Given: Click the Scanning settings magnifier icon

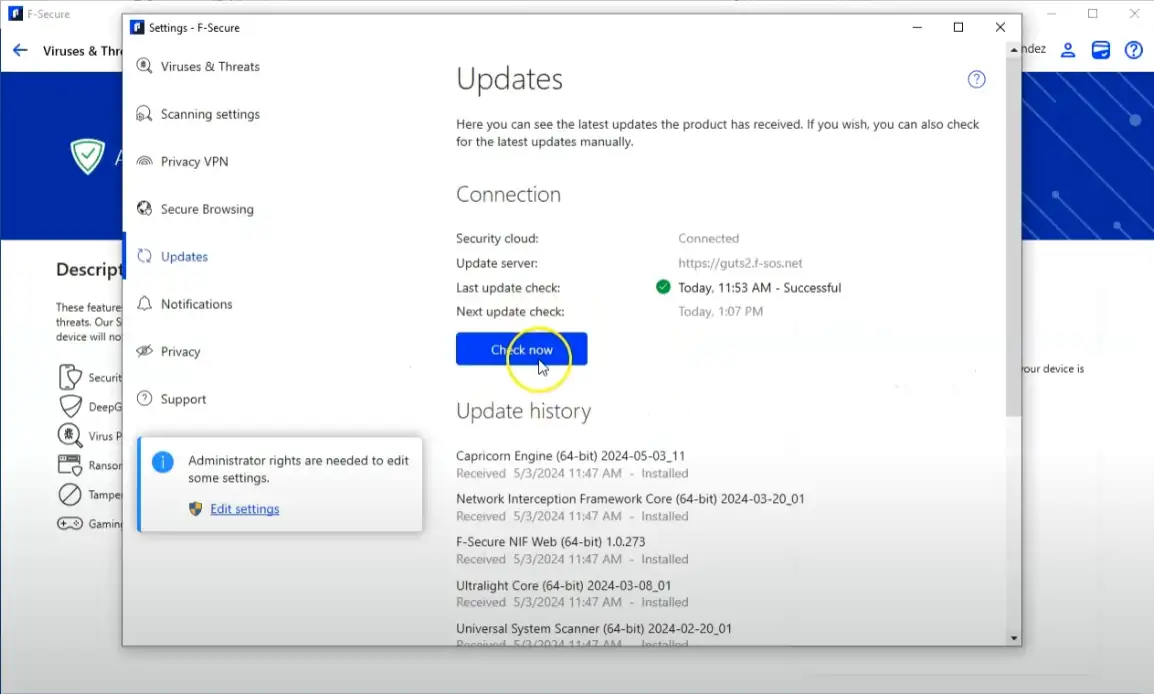Looking at the screenshot, I should [144, 114].
